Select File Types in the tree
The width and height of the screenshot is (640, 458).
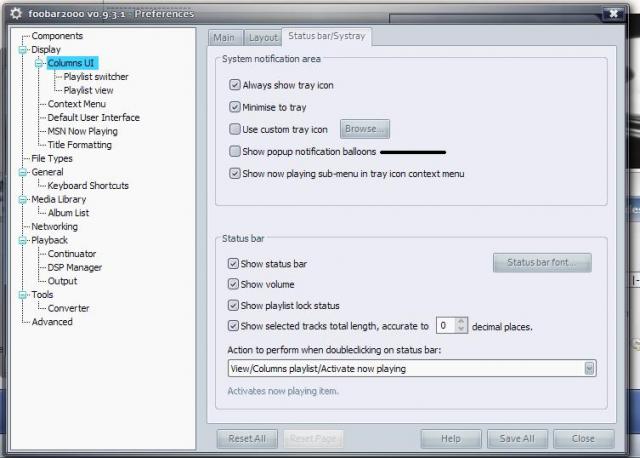point(52,158)
